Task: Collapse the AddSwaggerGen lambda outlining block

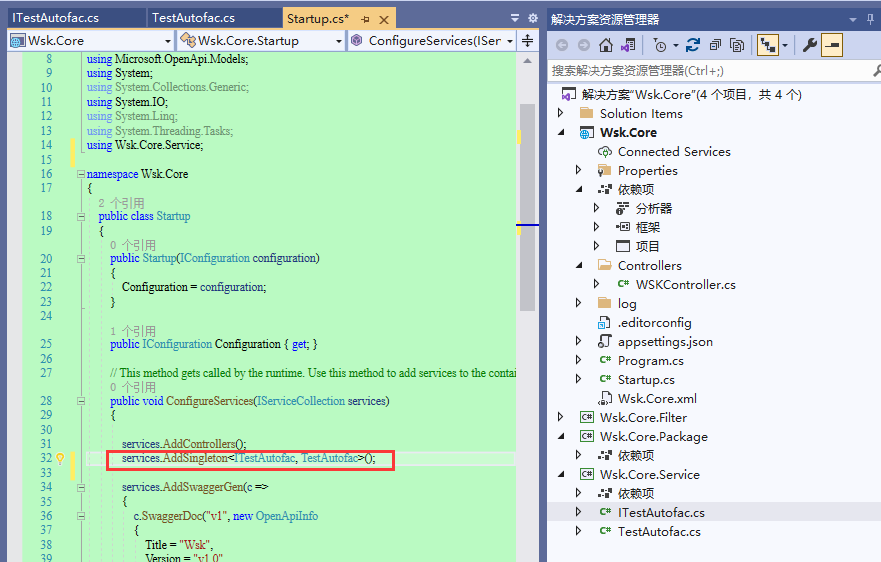Action: [x=81, y=487]
